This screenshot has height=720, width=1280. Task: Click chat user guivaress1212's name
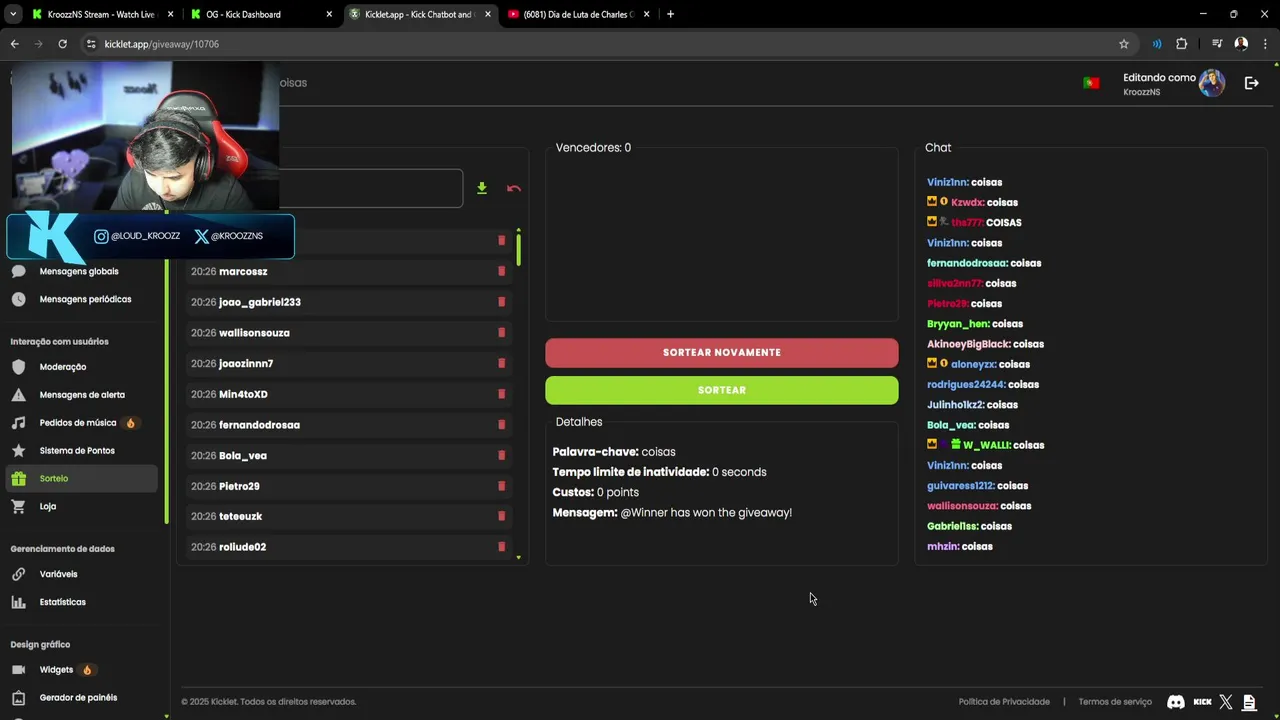pyautogui.click(x=961, y=485)
